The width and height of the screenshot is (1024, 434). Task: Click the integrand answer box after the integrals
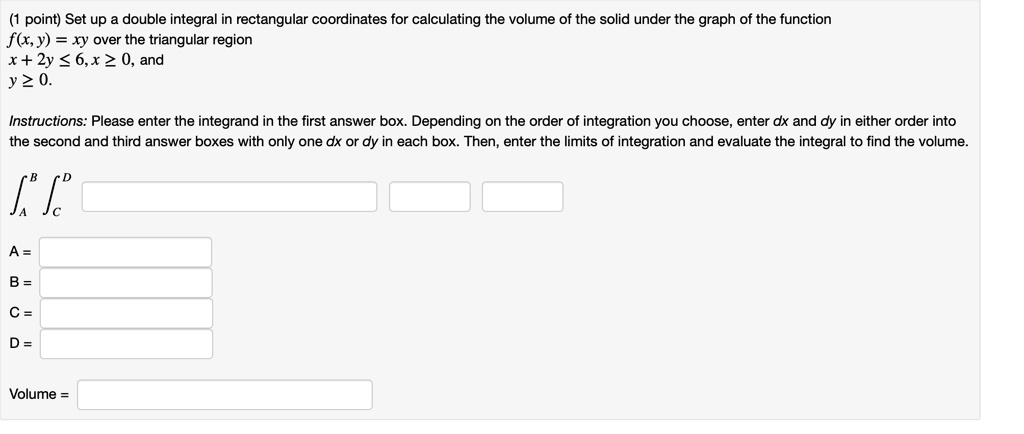pos(229,196)
